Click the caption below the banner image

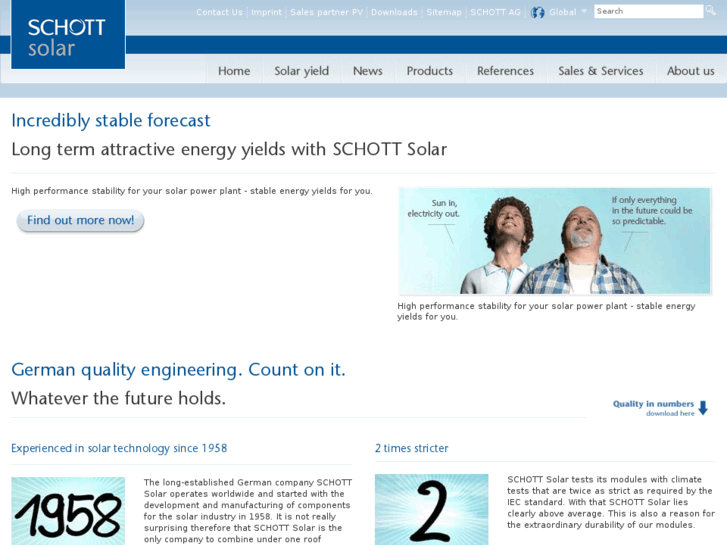546,311
